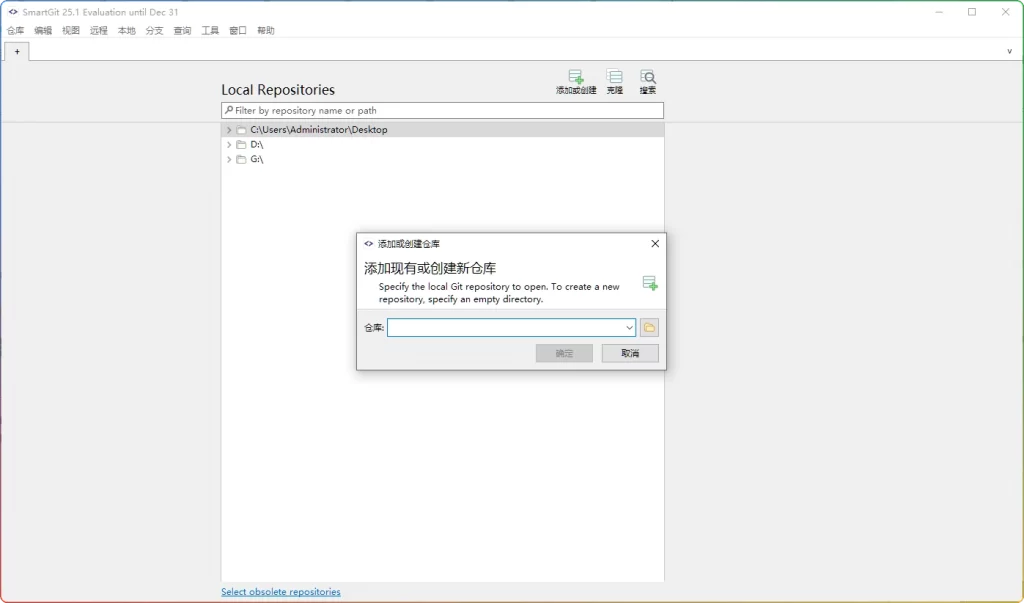Viewport: 1024px width, 603px height.
Task: Open the 仓库 menu
Action: [x=15, y=30]
